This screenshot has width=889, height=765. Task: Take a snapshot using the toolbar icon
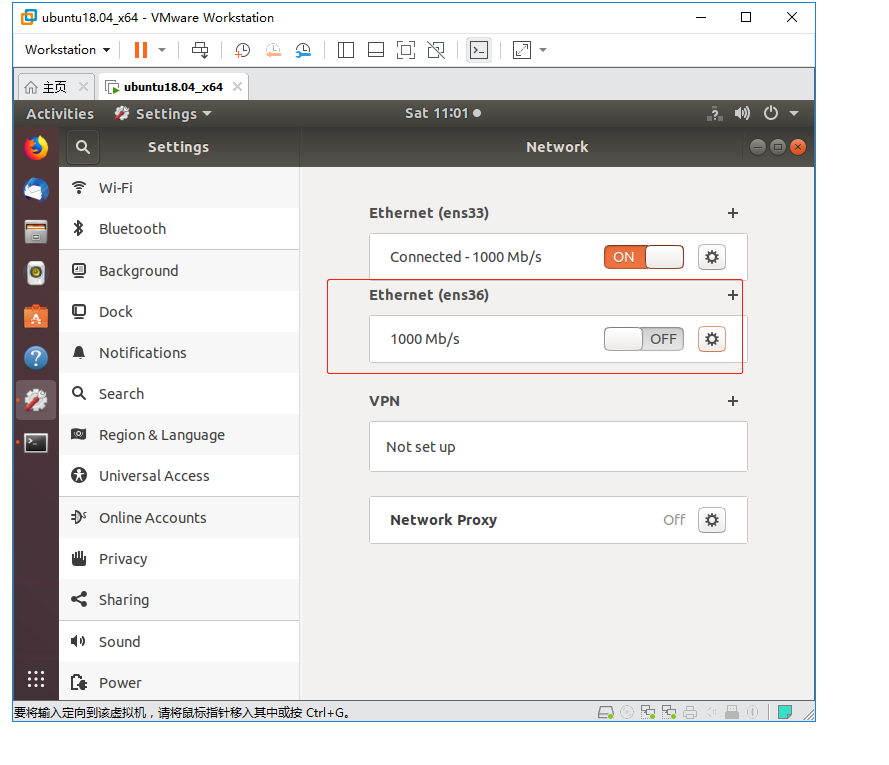click(241, 49)
